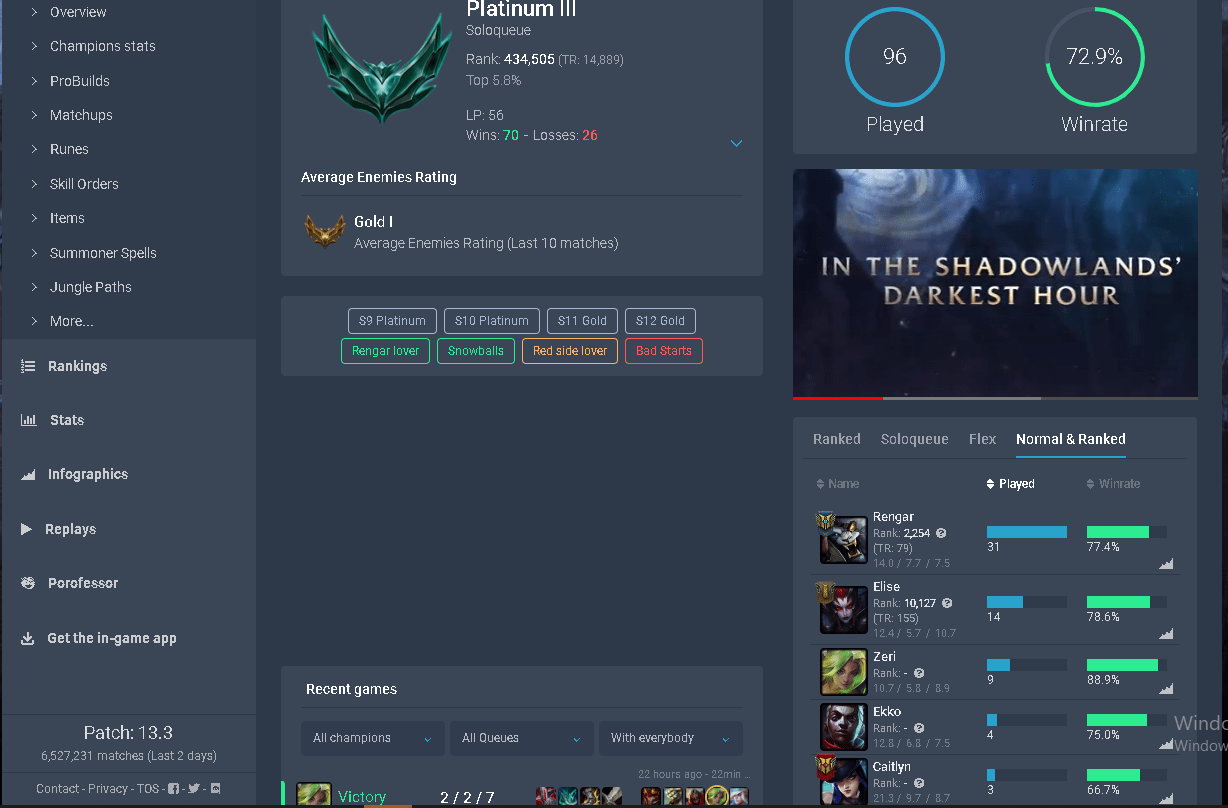The width and height of the screenshot is (1228, 808).
Task: Open the Discord icon in footer
Action: pyautogui.click(x=215, y=789)
